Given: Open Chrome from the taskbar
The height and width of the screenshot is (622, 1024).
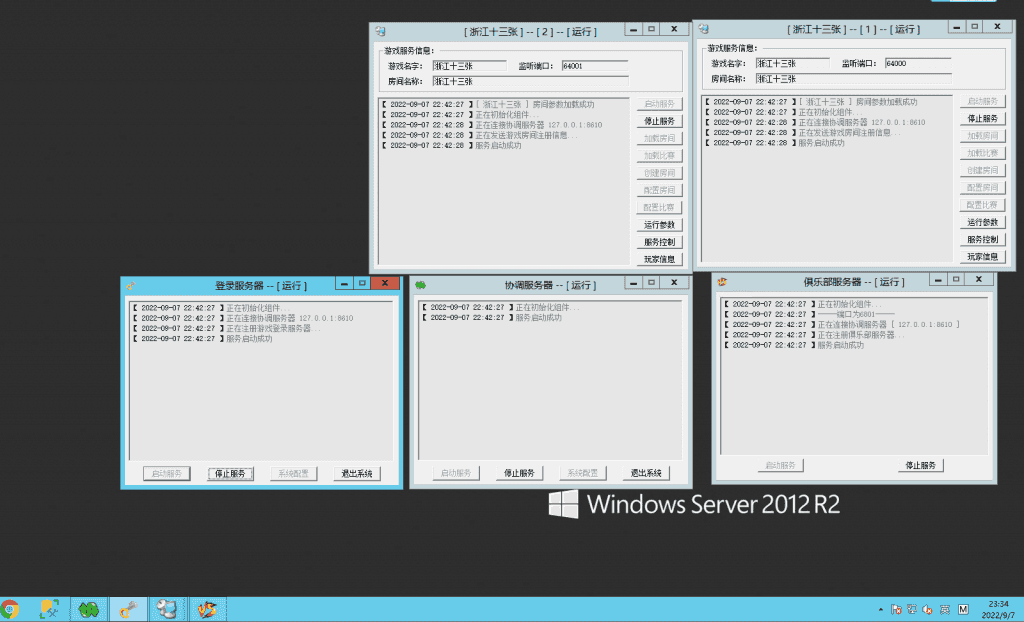Looking at the screenshot, I should point(10,609).
